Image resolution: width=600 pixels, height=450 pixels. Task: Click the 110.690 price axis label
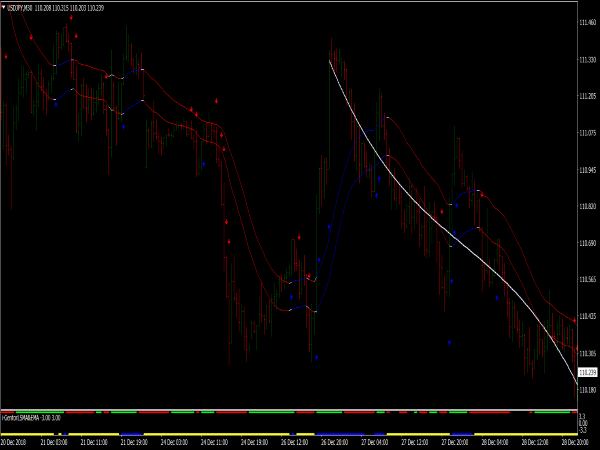(587, 243)
